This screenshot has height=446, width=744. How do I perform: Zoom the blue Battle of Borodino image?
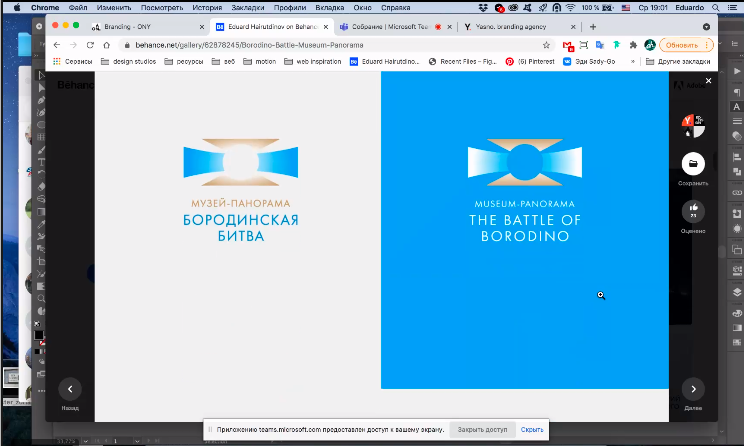pos(525,230)
